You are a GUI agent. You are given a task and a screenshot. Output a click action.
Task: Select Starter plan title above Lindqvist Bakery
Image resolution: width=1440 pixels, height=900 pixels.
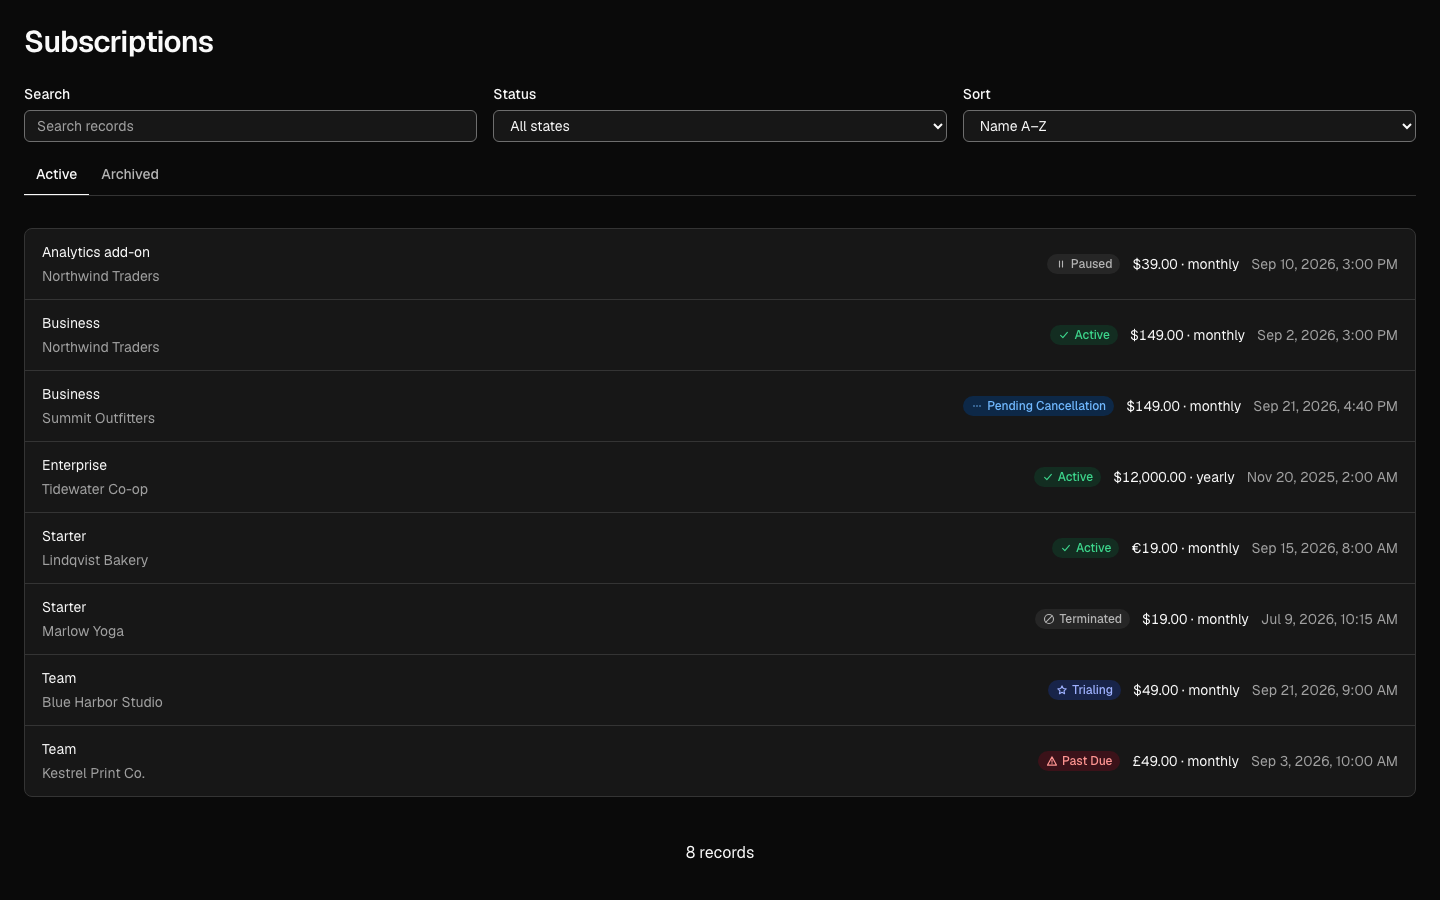[64, 536]
